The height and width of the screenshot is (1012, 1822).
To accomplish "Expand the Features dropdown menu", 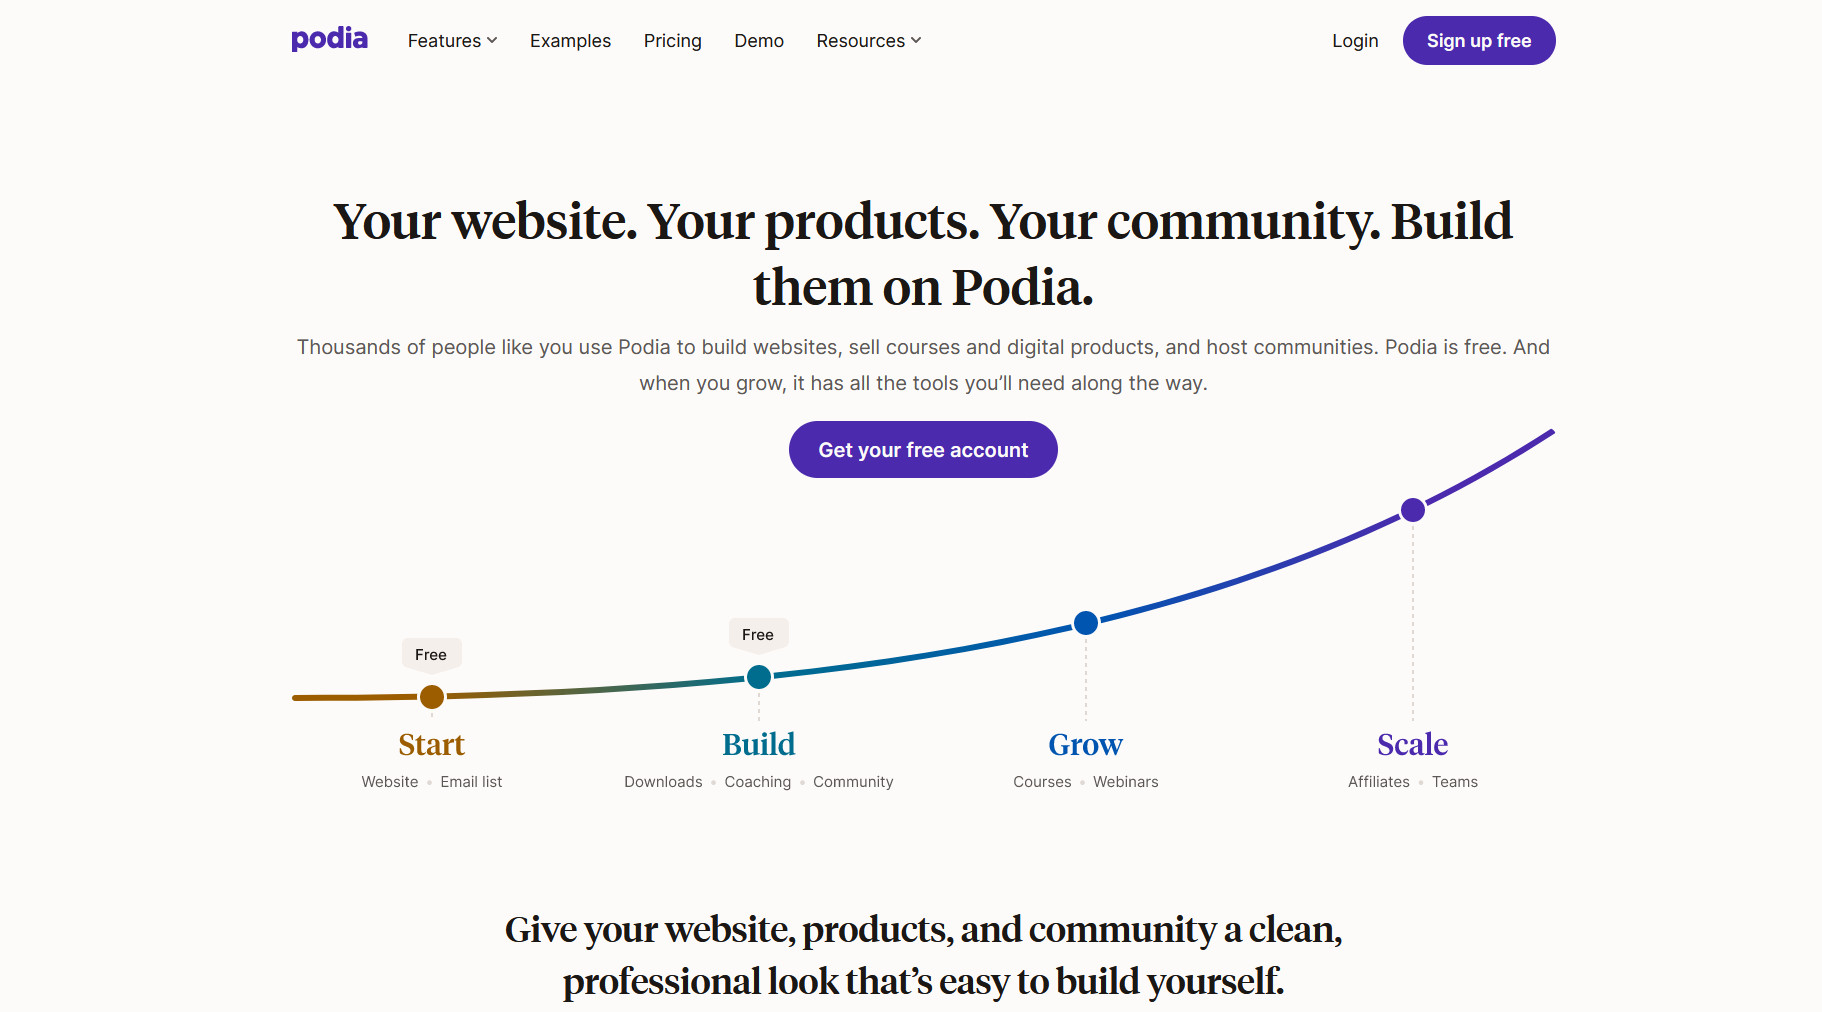I will point(452,41).
